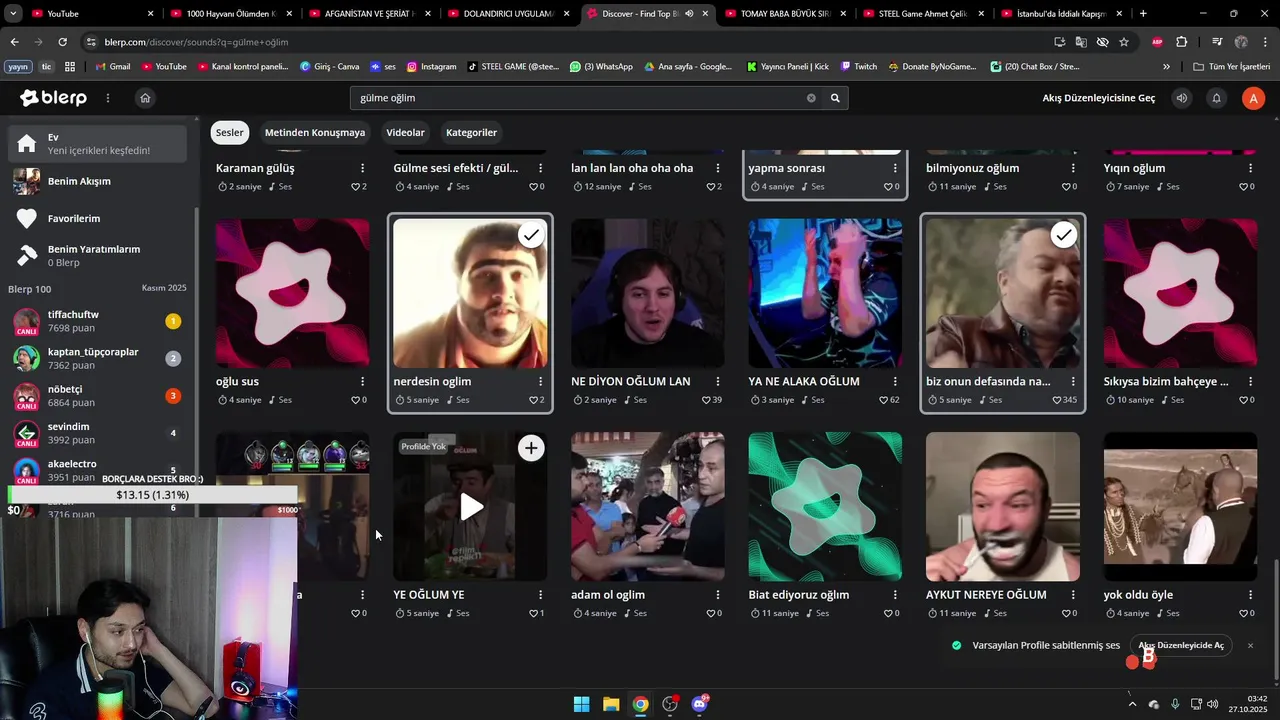Open the profile avatar menu
The image size is (1280, 720).
coord(1253,98)
